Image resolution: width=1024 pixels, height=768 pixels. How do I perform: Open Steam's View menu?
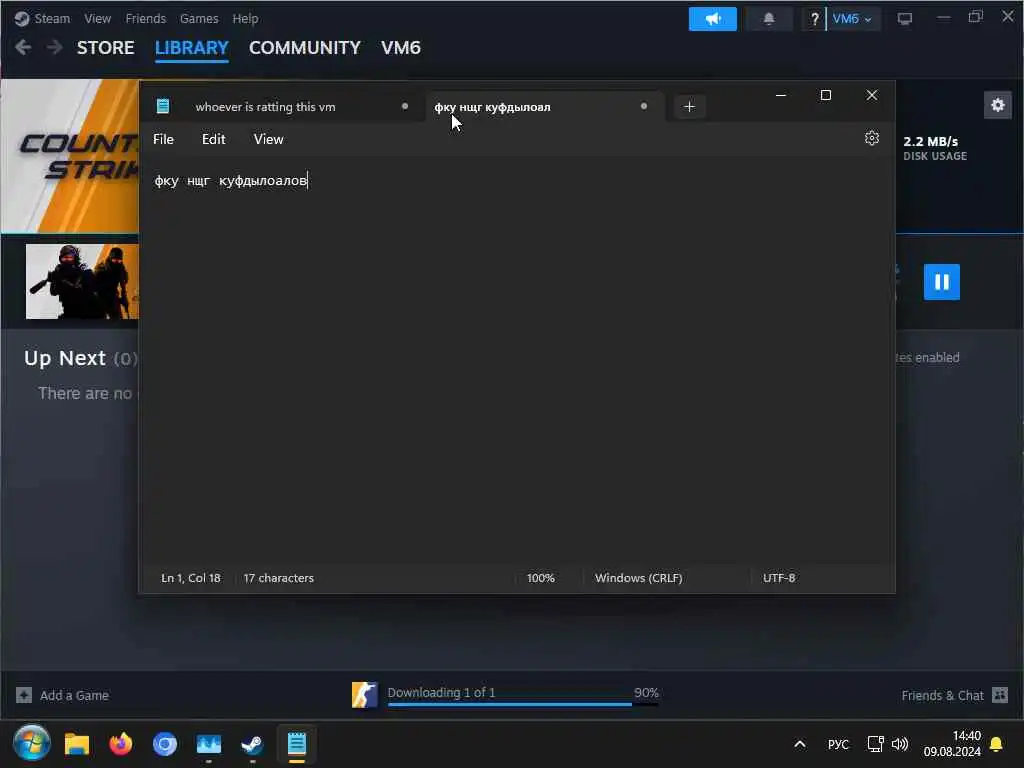[97, 18]
